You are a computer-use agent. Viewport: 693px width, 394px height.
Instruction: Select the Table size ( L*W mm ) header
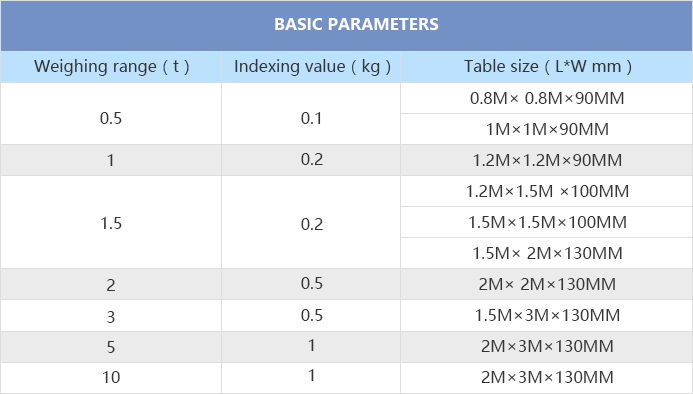pos(547,67)
